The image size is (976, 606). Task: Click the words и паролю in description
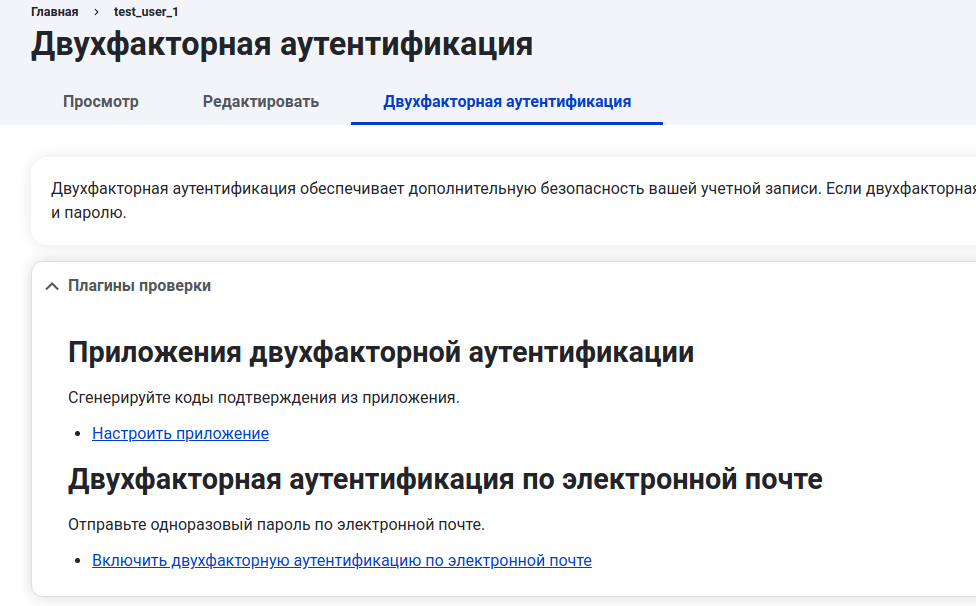(89, 212)
